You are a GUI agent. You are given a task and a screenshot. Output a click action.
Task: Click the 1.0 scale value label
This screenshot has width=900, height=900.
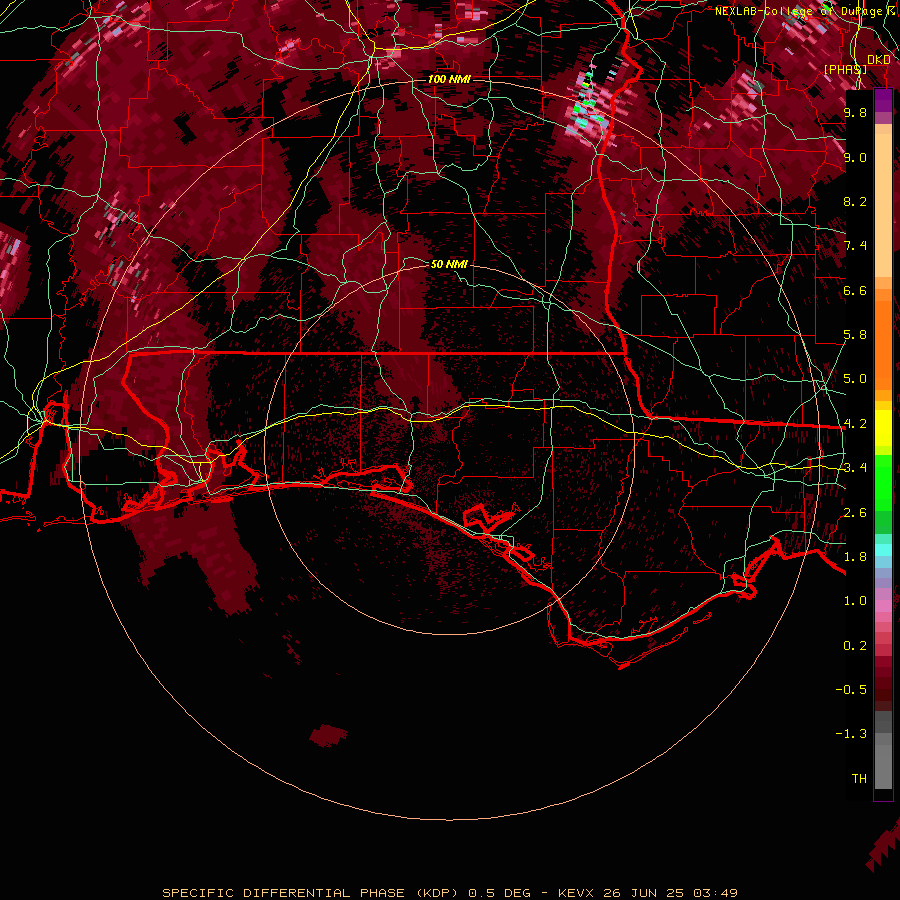point(855,601)
